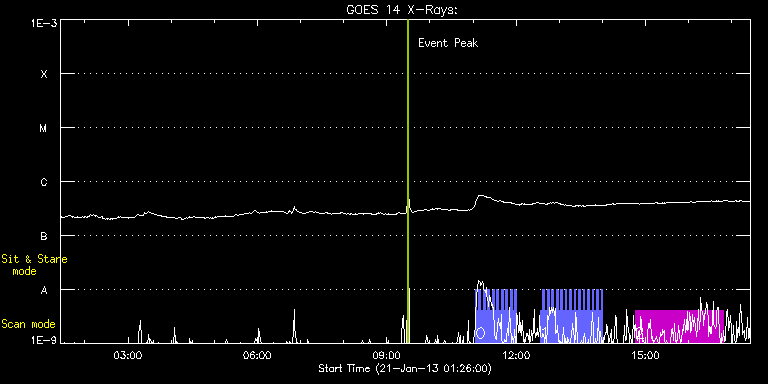Click the green Event Peak vertical line
Image resolution: width=768 pixels, height=384 pixels.
point(408,181)
